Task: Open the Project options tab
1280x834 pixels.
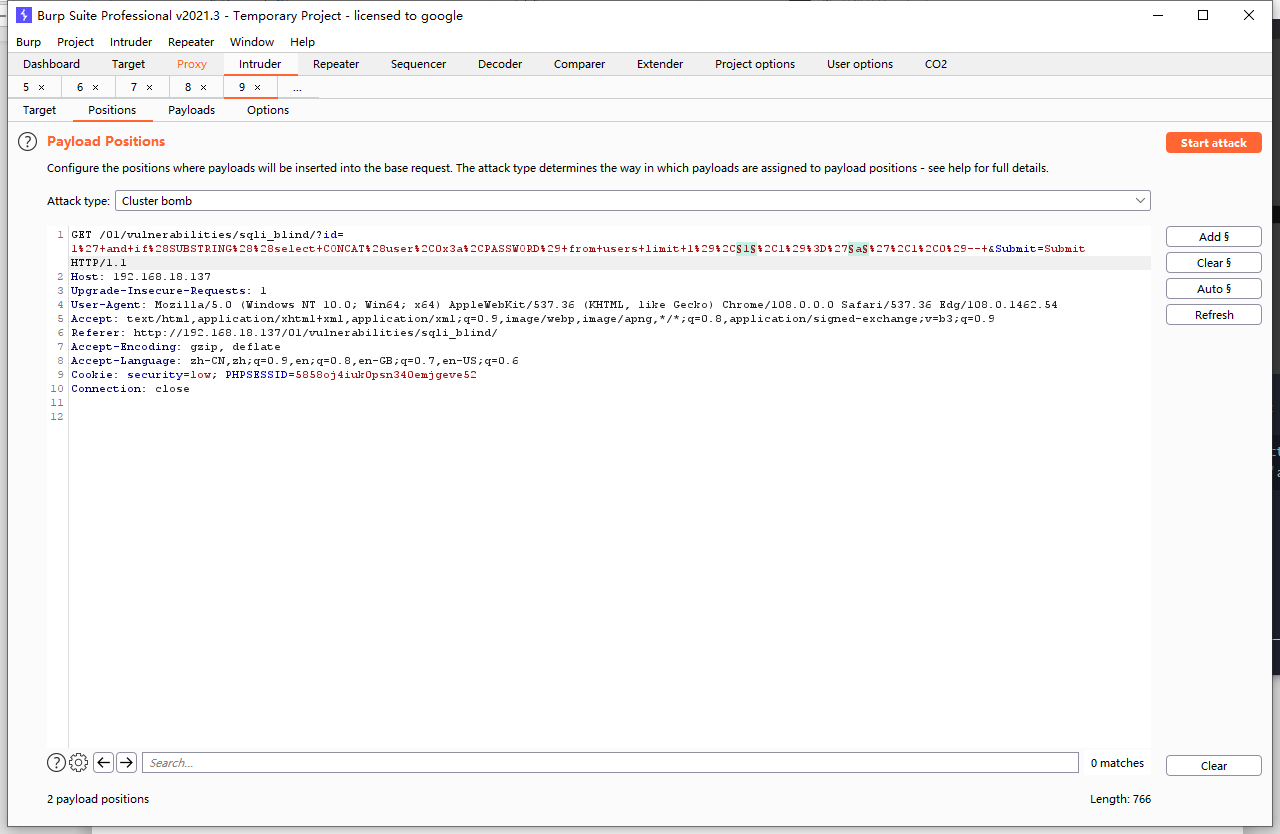Action: point(755,64)
